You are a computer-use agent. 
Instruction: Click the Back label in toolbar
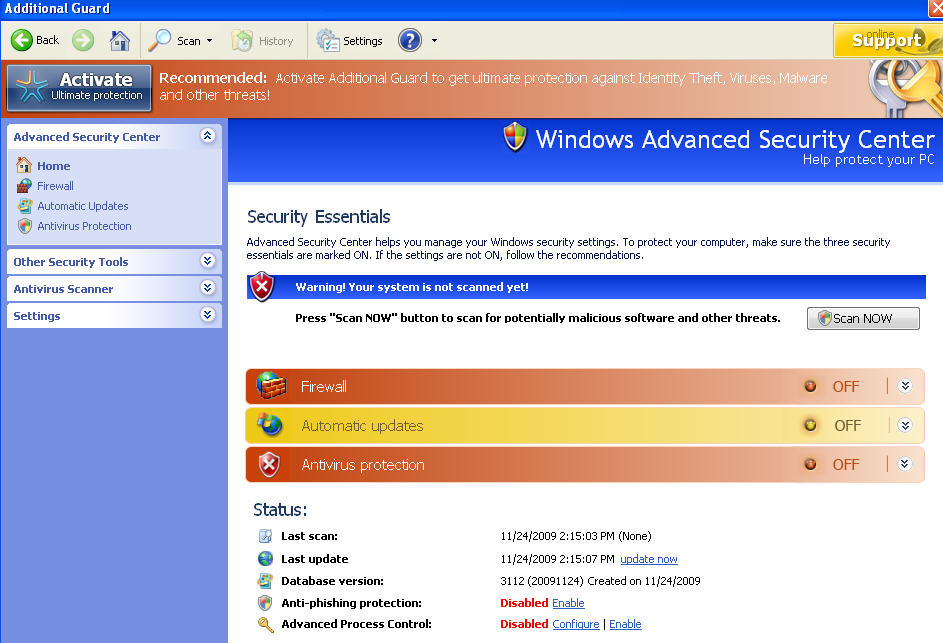(48, 40)
